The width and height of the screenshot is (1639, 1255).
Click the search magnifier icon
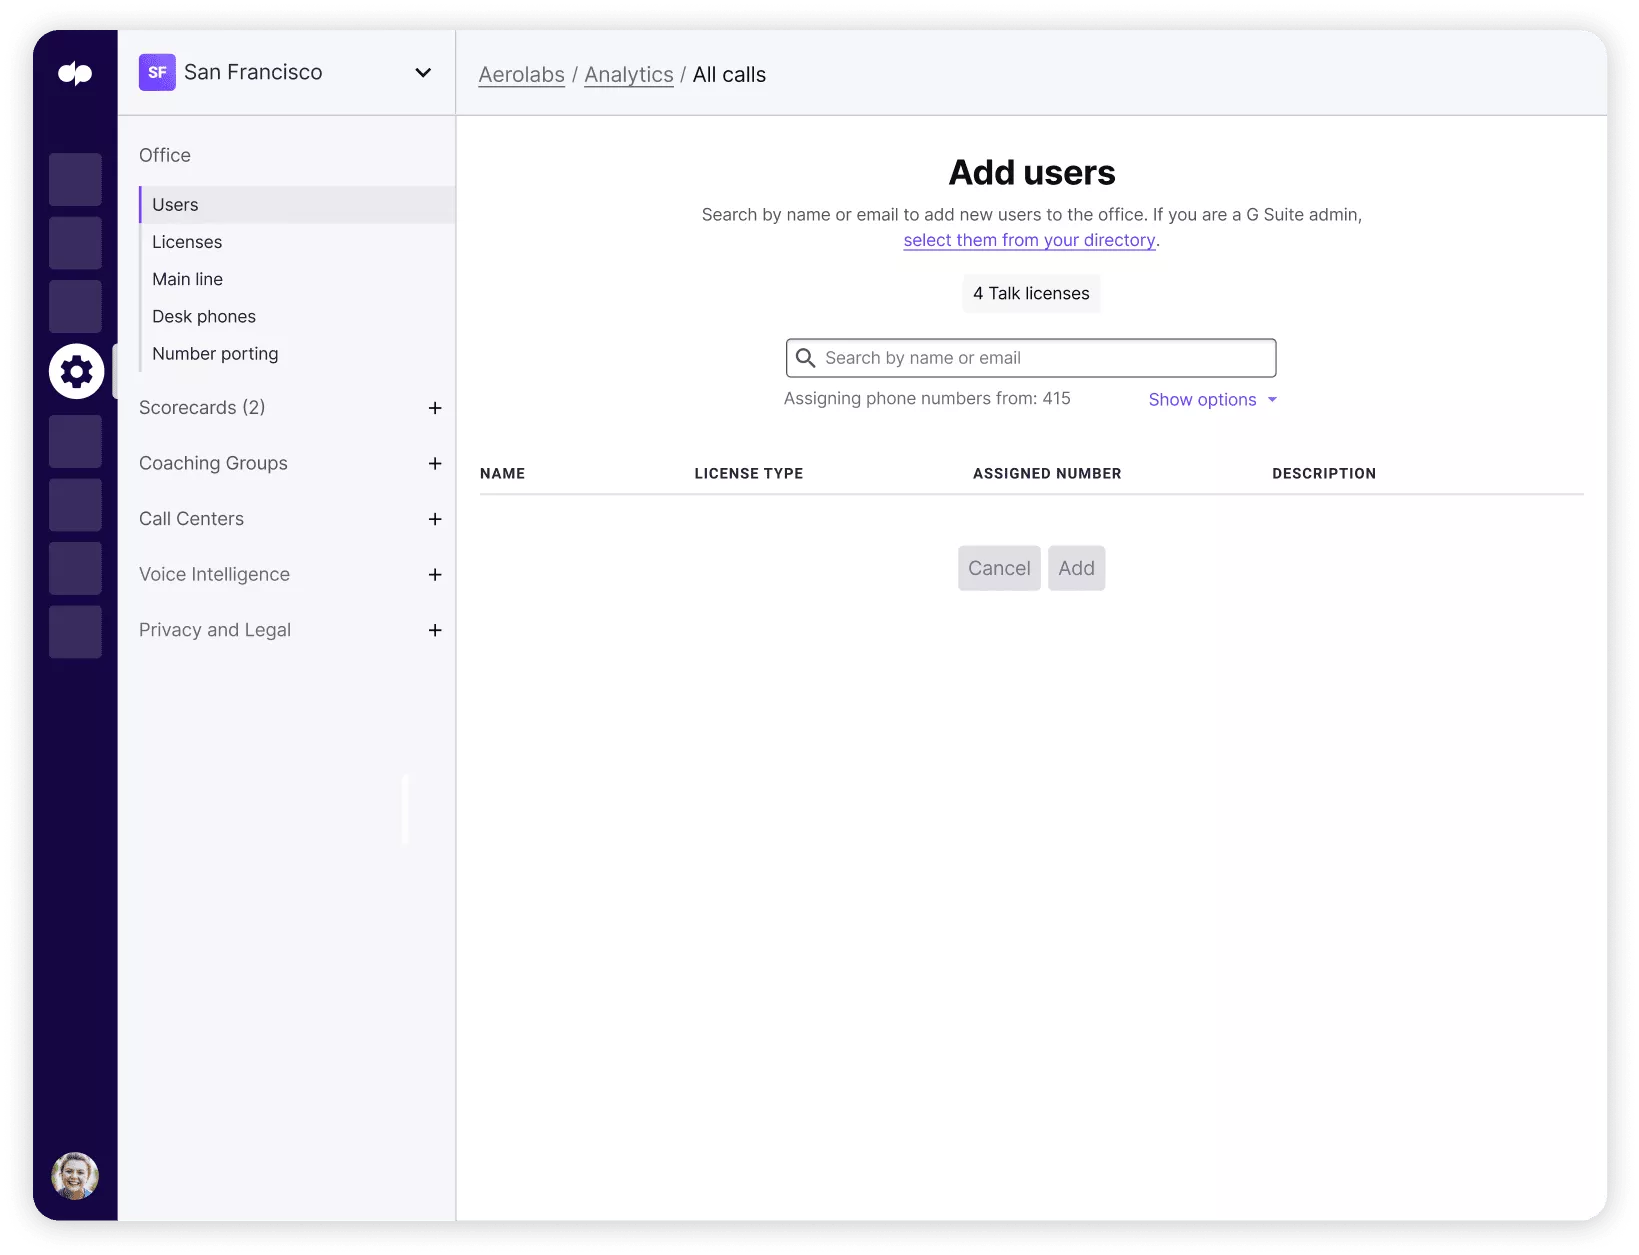805,358
